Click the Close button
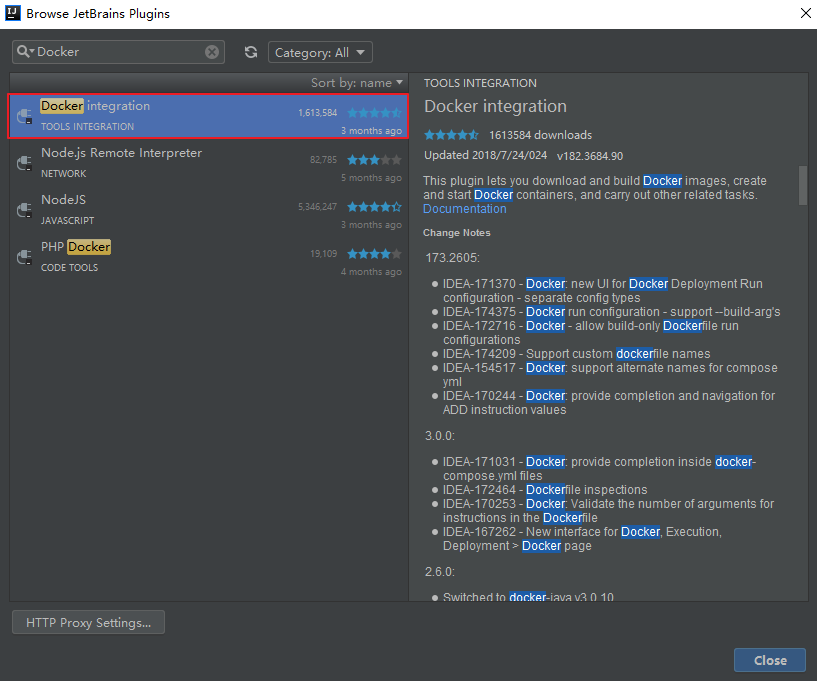Screen dimensions: 817x681 point(770,660)
